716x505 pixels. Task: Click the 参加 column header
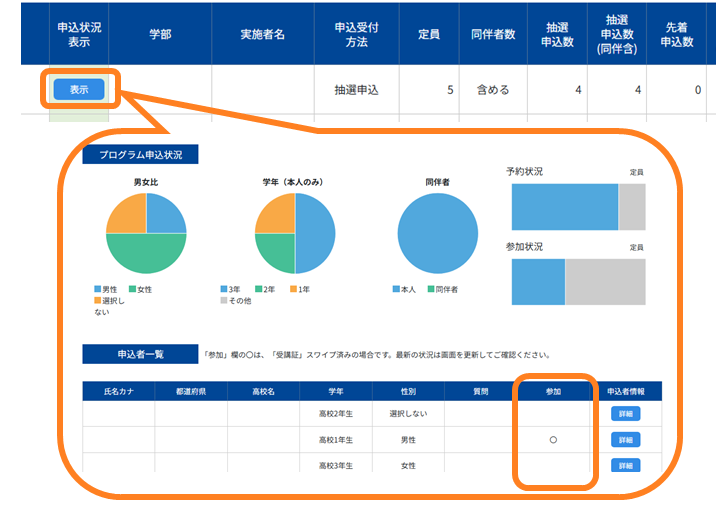coord(553,391)
